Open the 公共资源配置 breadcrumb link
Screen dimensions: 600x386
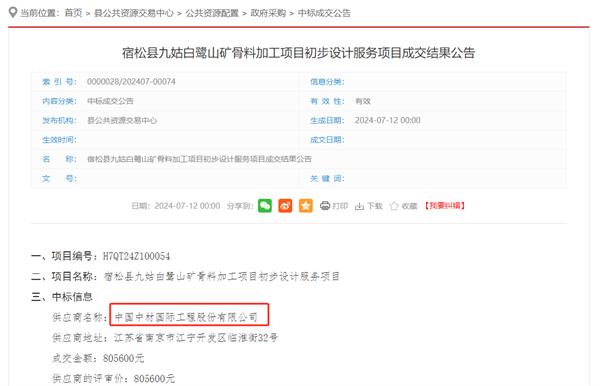[x=212, y=13]
